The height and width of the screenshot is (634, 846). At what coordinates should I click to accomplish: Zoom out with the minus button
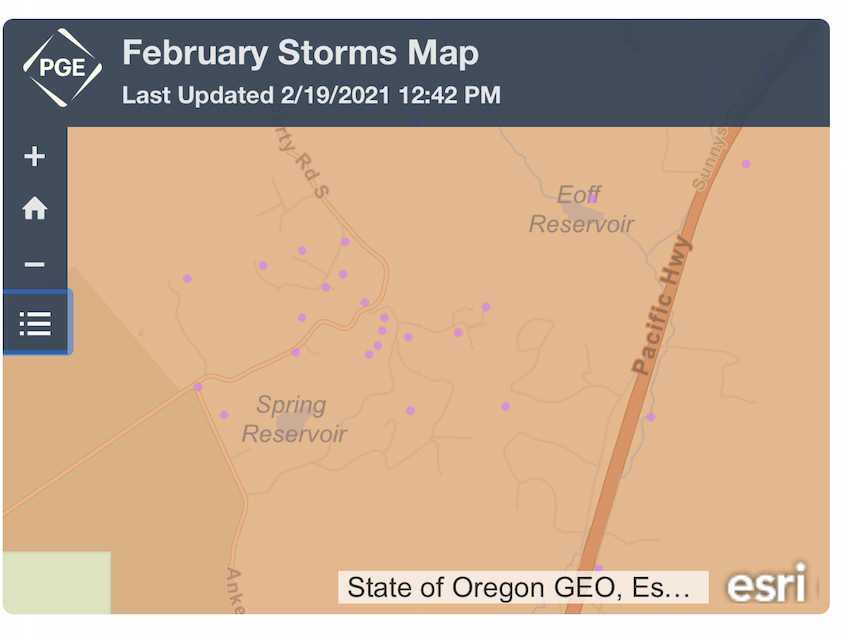[35, 265]
